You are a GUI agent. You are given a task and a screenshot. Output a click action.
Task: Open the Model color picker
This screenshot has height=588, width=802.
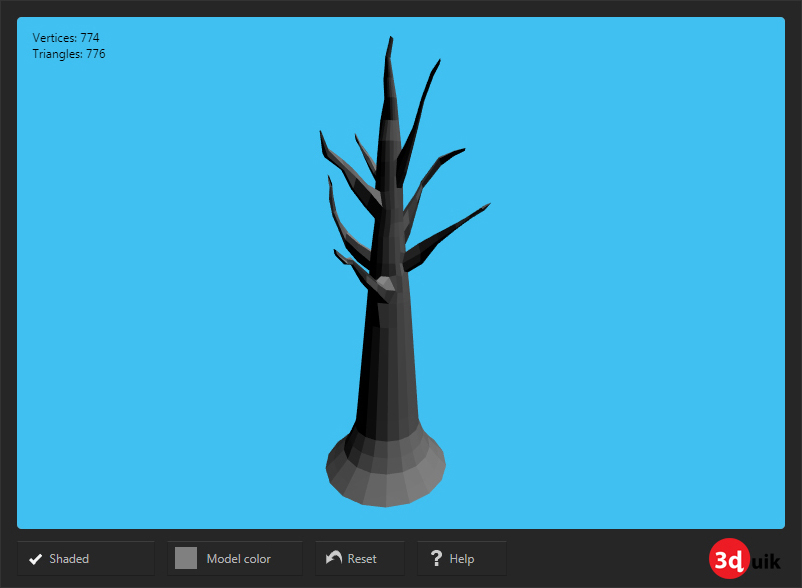pyautogui.click(x=234, y=558)
